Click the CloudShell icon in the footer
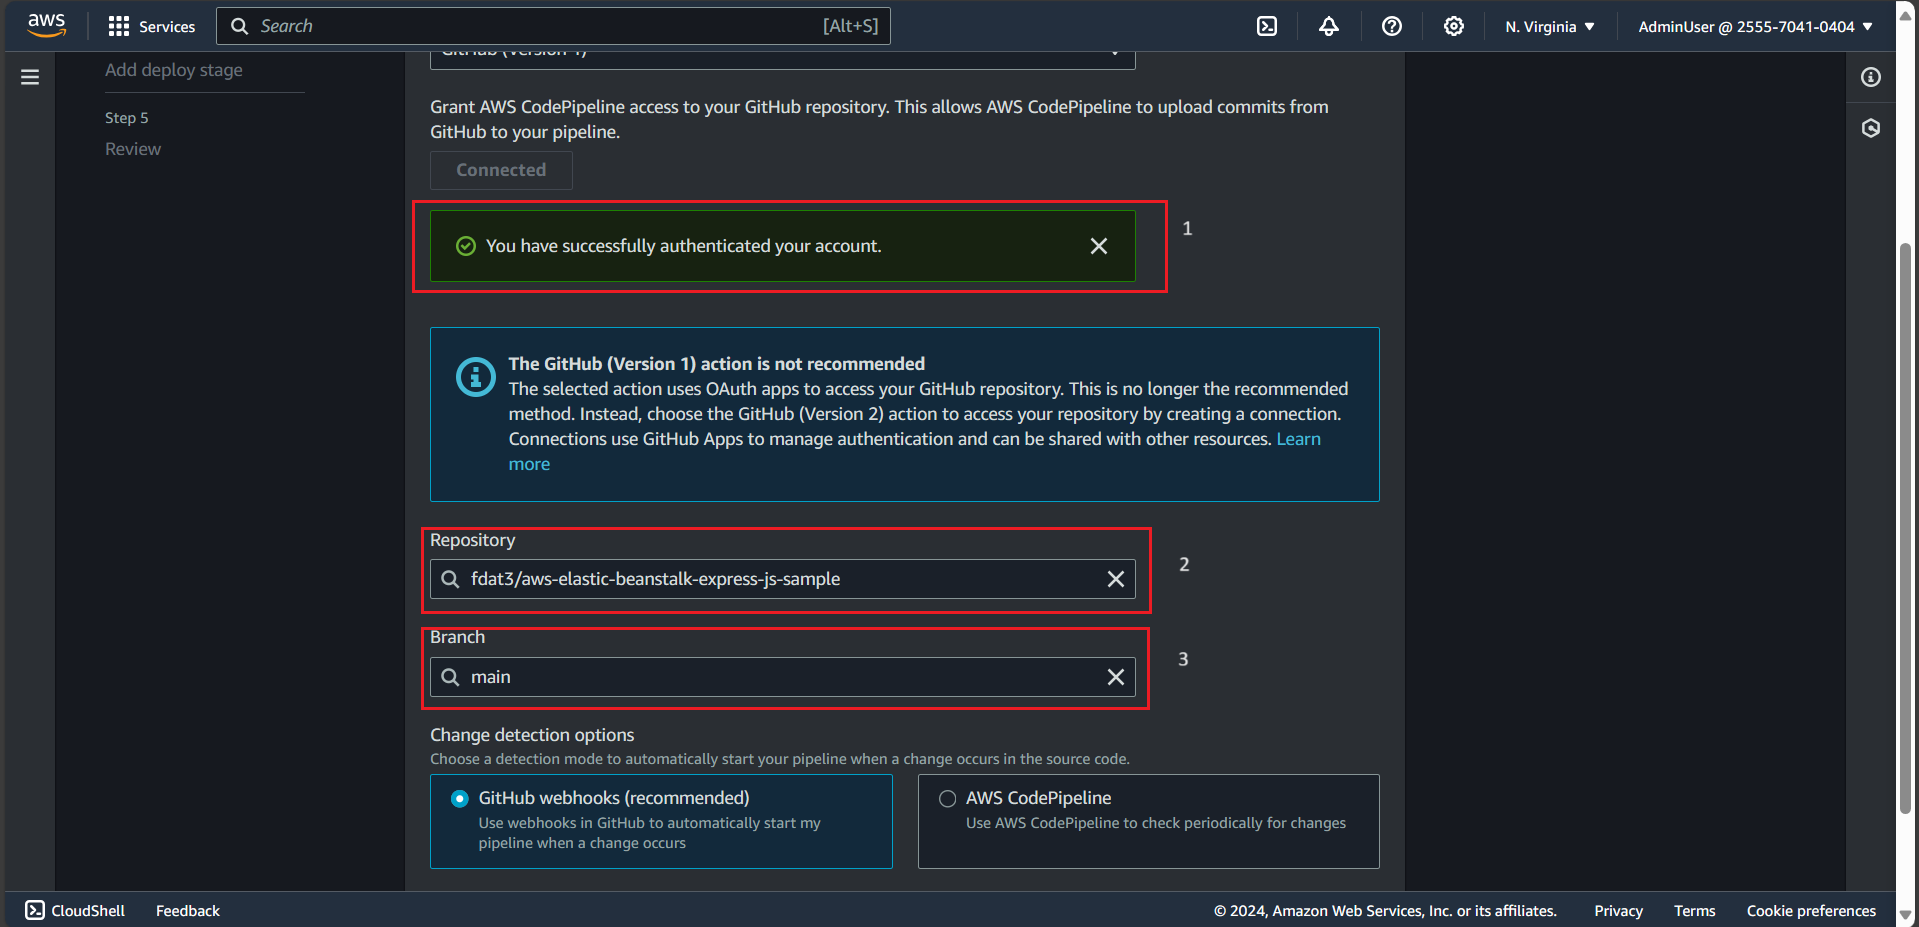This screenshot has height=927, width=1919. click(35, 910)
